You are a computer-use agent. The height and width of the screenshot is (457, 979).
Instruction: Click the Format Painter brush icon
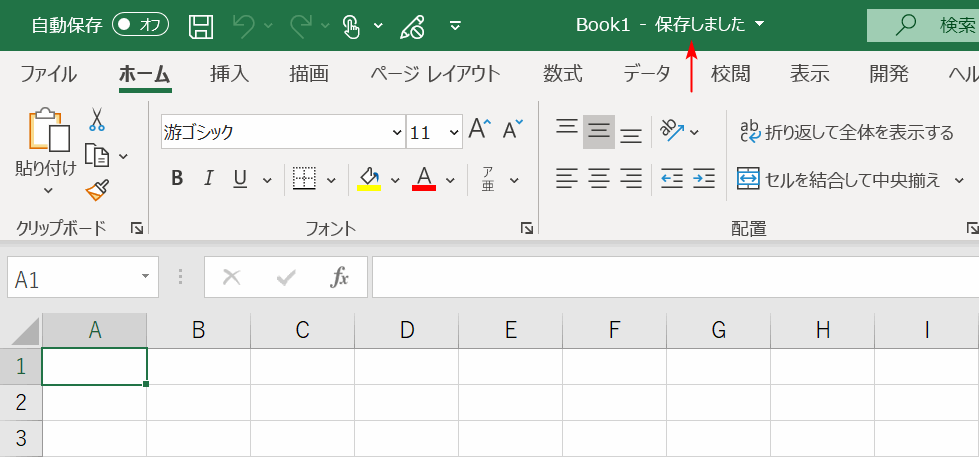coord(97,190)
